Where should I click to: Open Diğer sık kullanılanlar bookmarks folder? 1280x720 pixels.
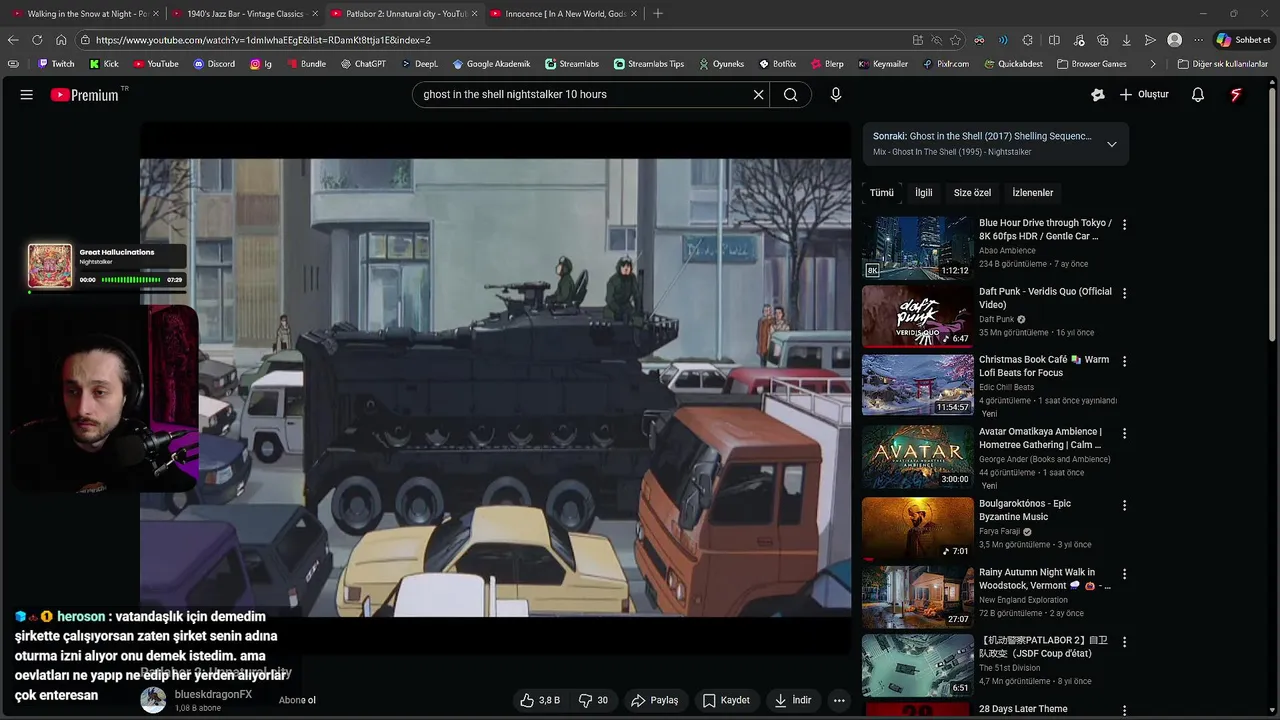point(1223,64)
